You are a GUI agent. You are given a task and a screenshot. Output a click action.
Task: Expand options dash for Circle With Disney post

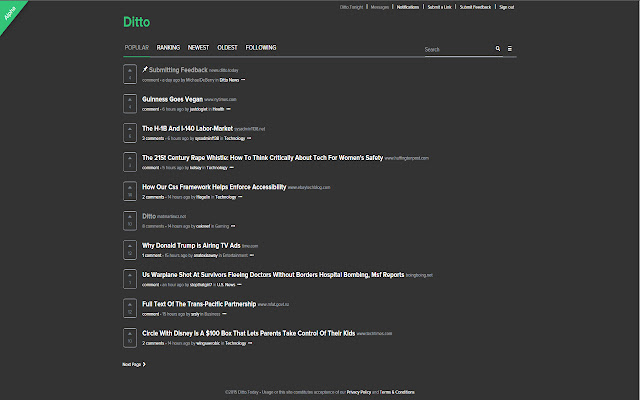[250, 343]
